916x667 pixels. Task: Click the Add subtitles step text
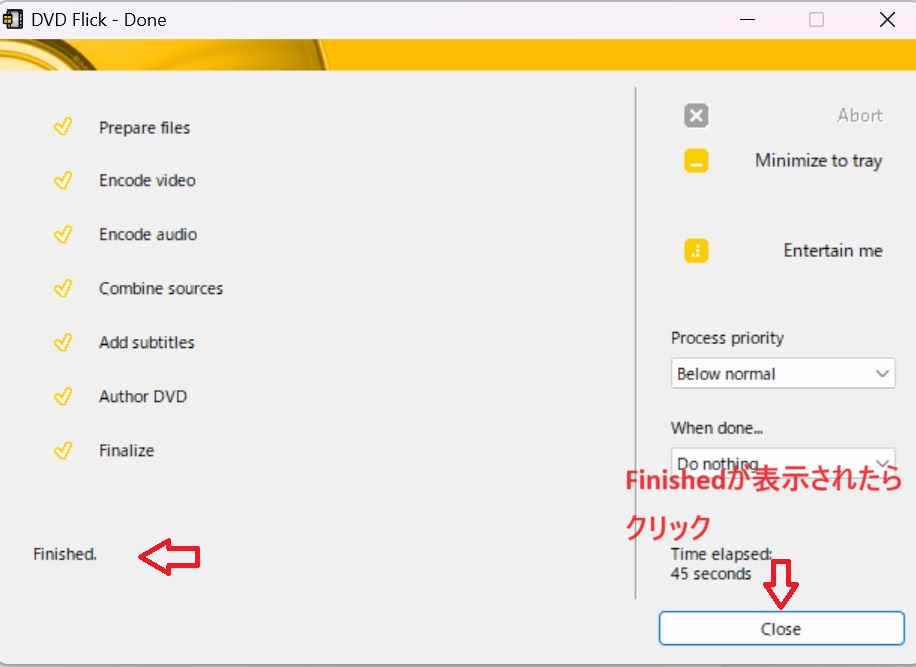(x=147, y=342)
